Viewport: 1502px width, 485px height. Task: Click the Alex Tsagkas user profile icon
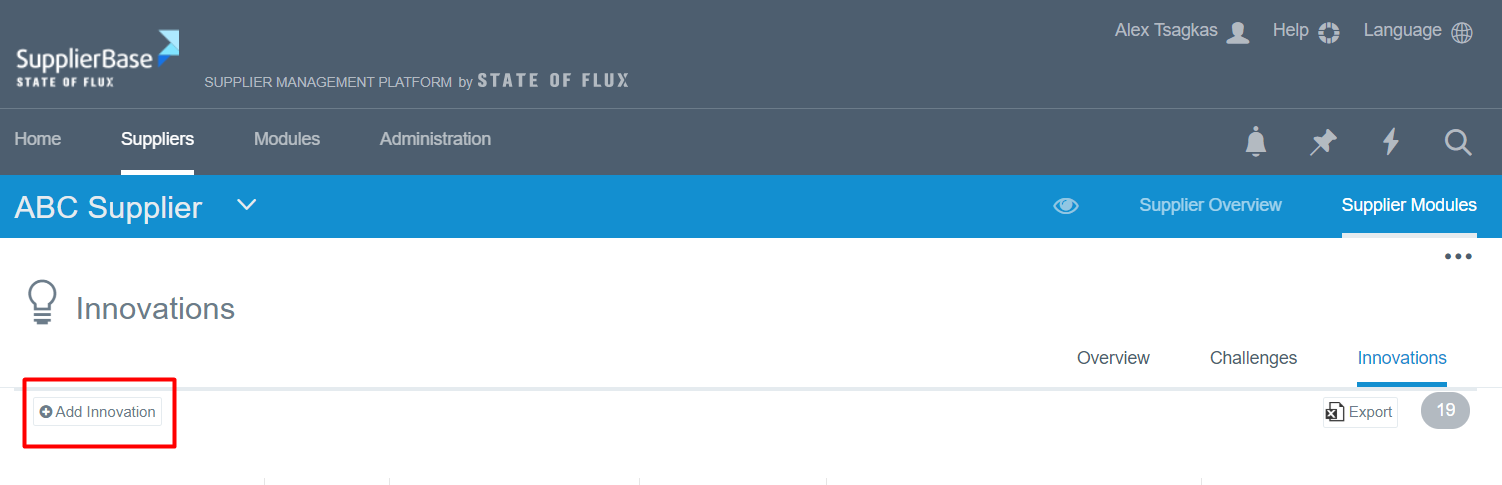coord(1238,32)
